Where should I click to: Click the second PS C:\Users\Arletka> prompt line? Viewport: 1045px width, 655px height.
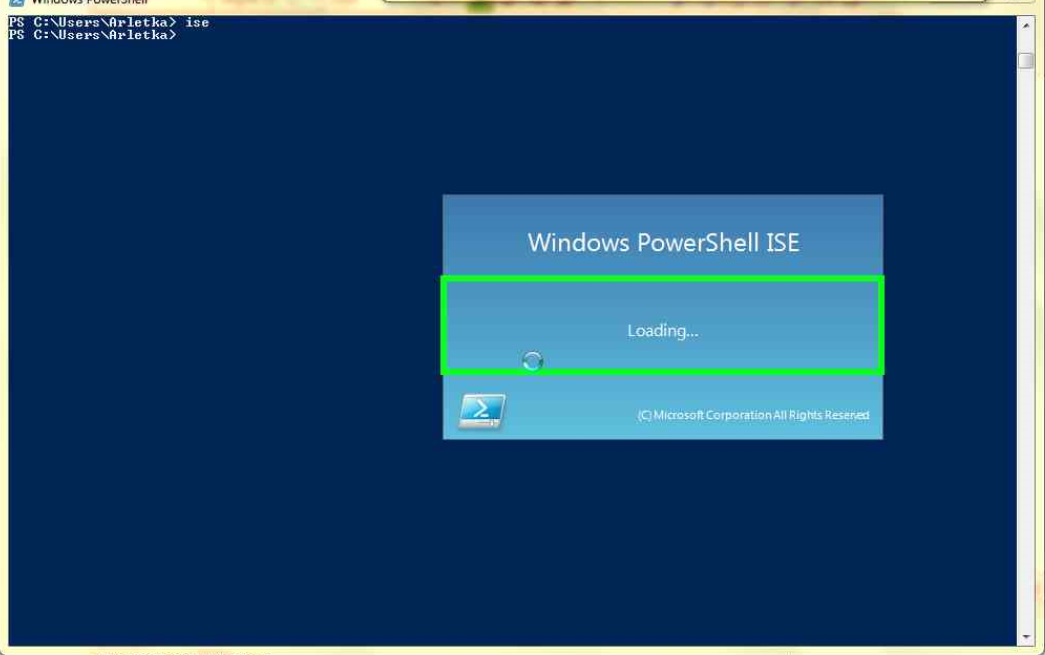point(93,35)
